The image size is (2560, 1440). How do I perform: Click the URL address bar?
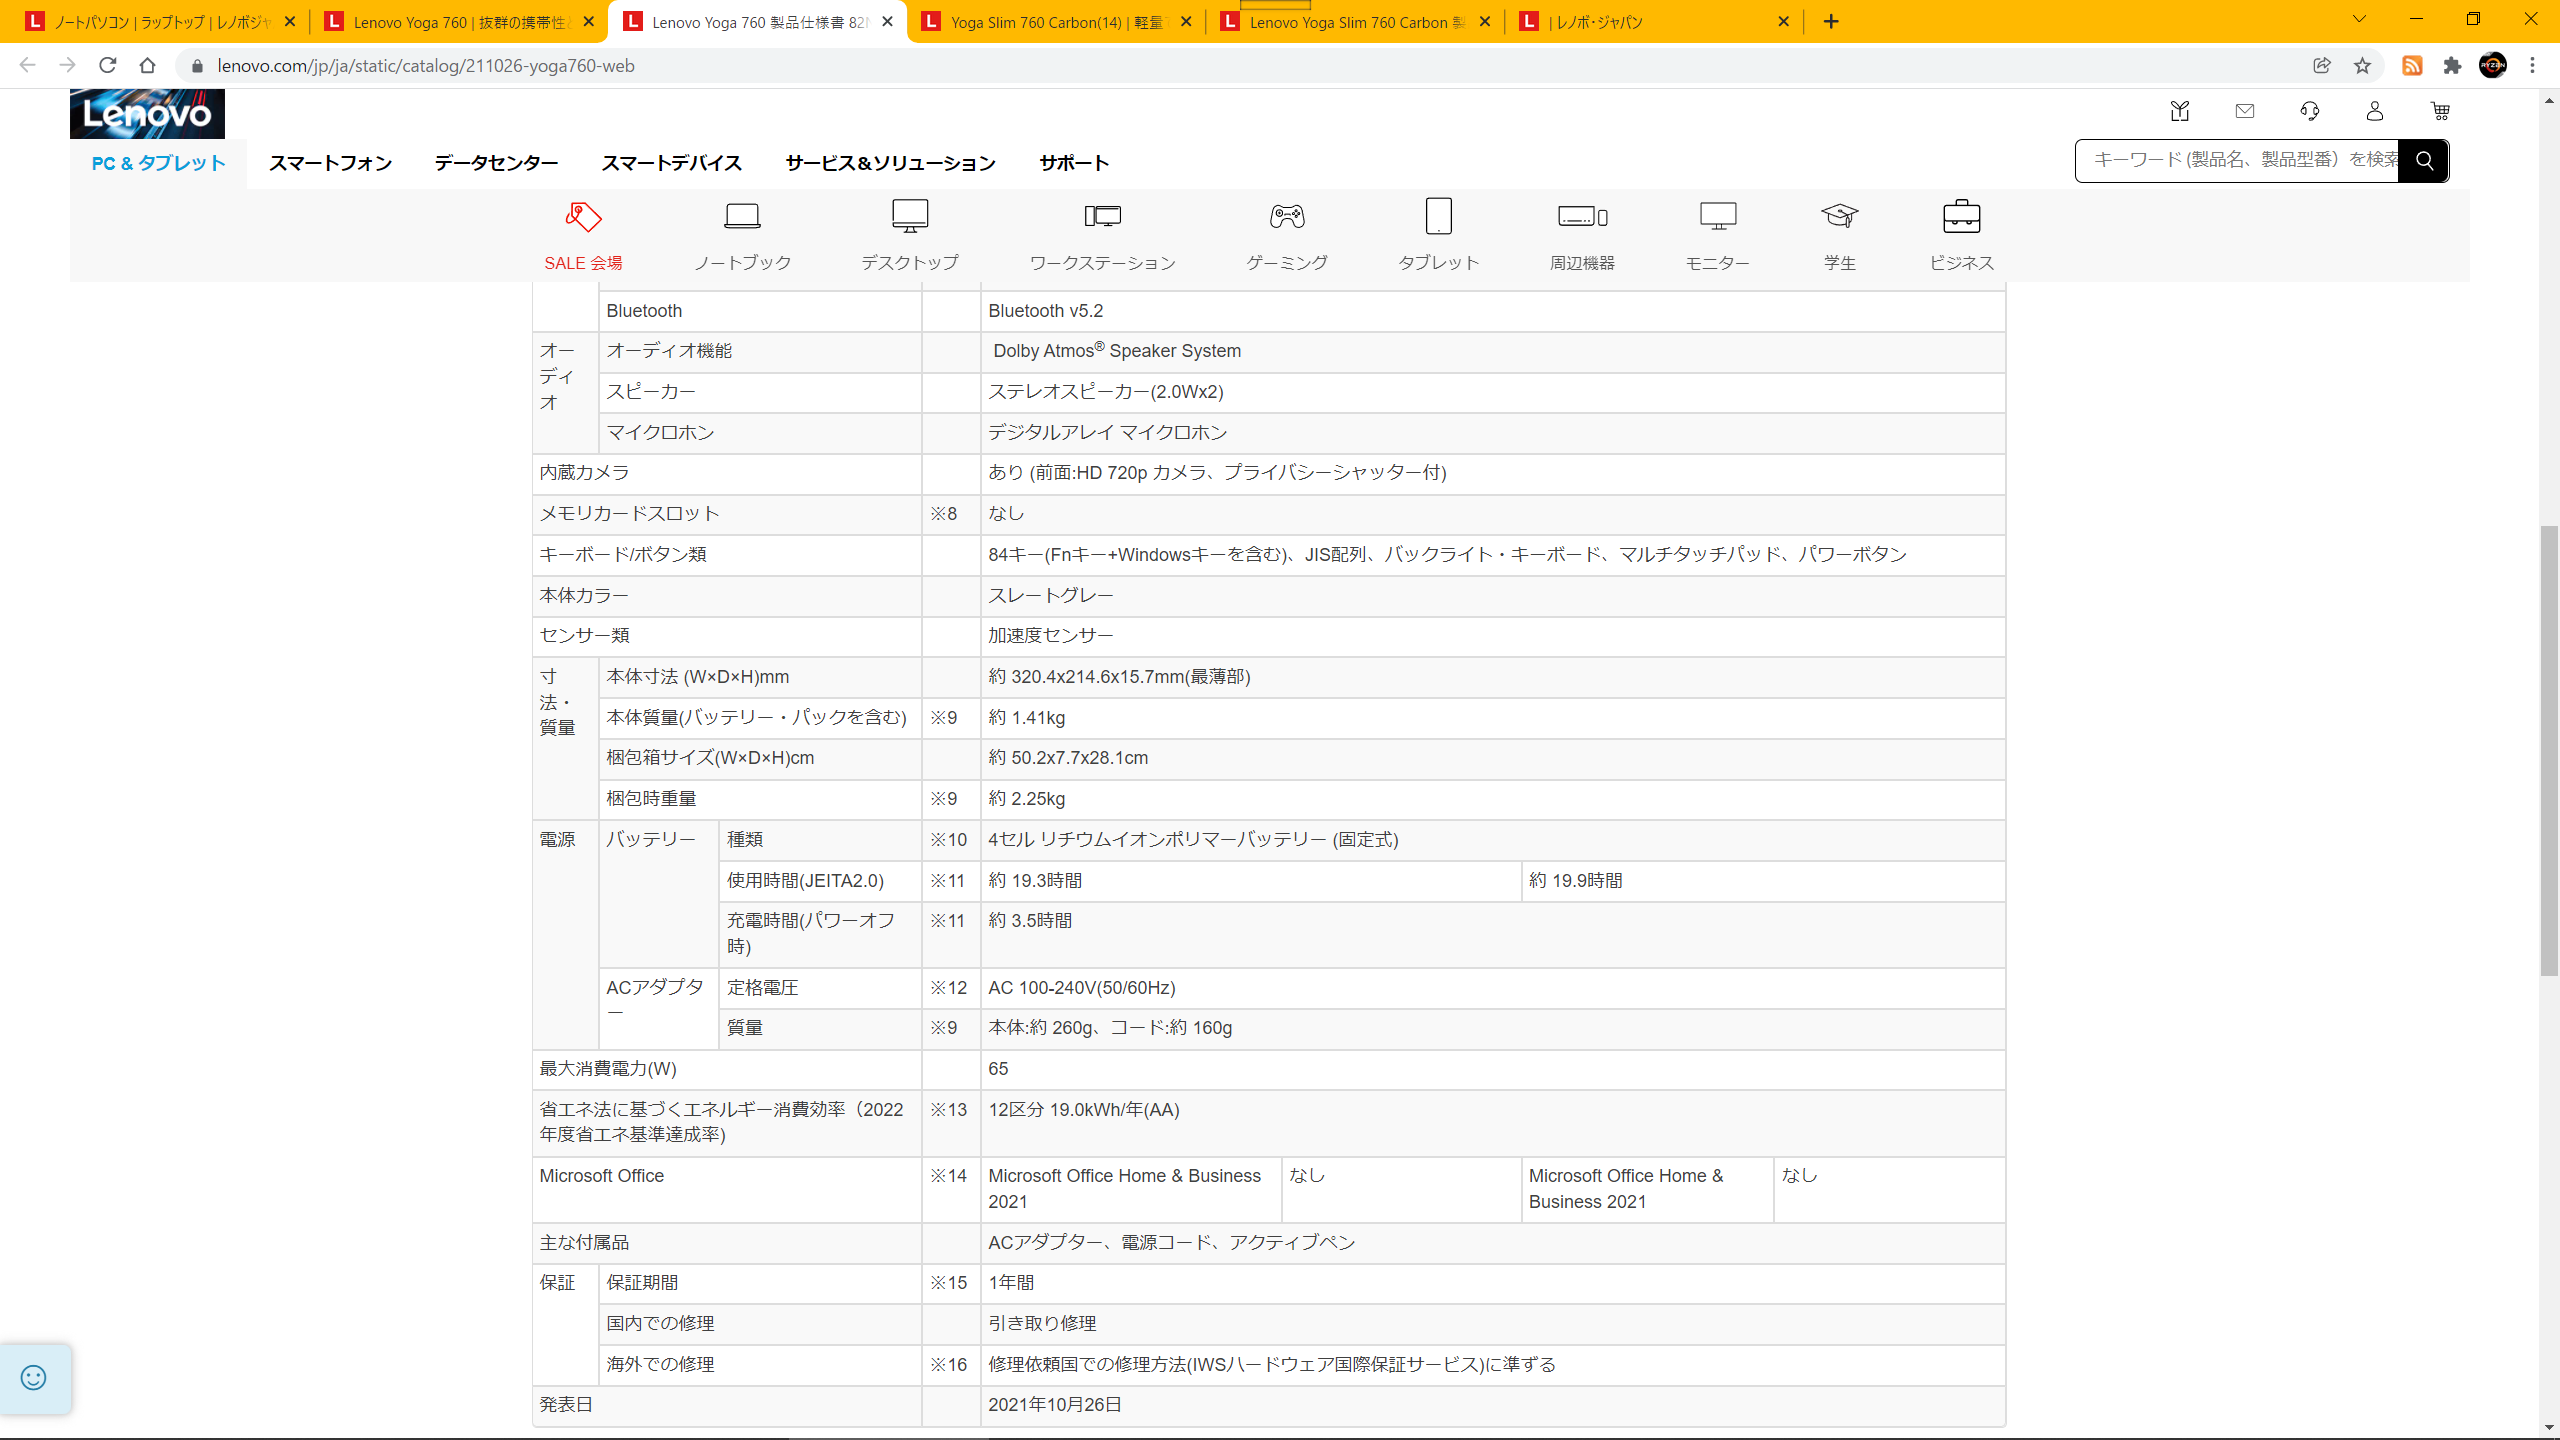point(1240,66)
